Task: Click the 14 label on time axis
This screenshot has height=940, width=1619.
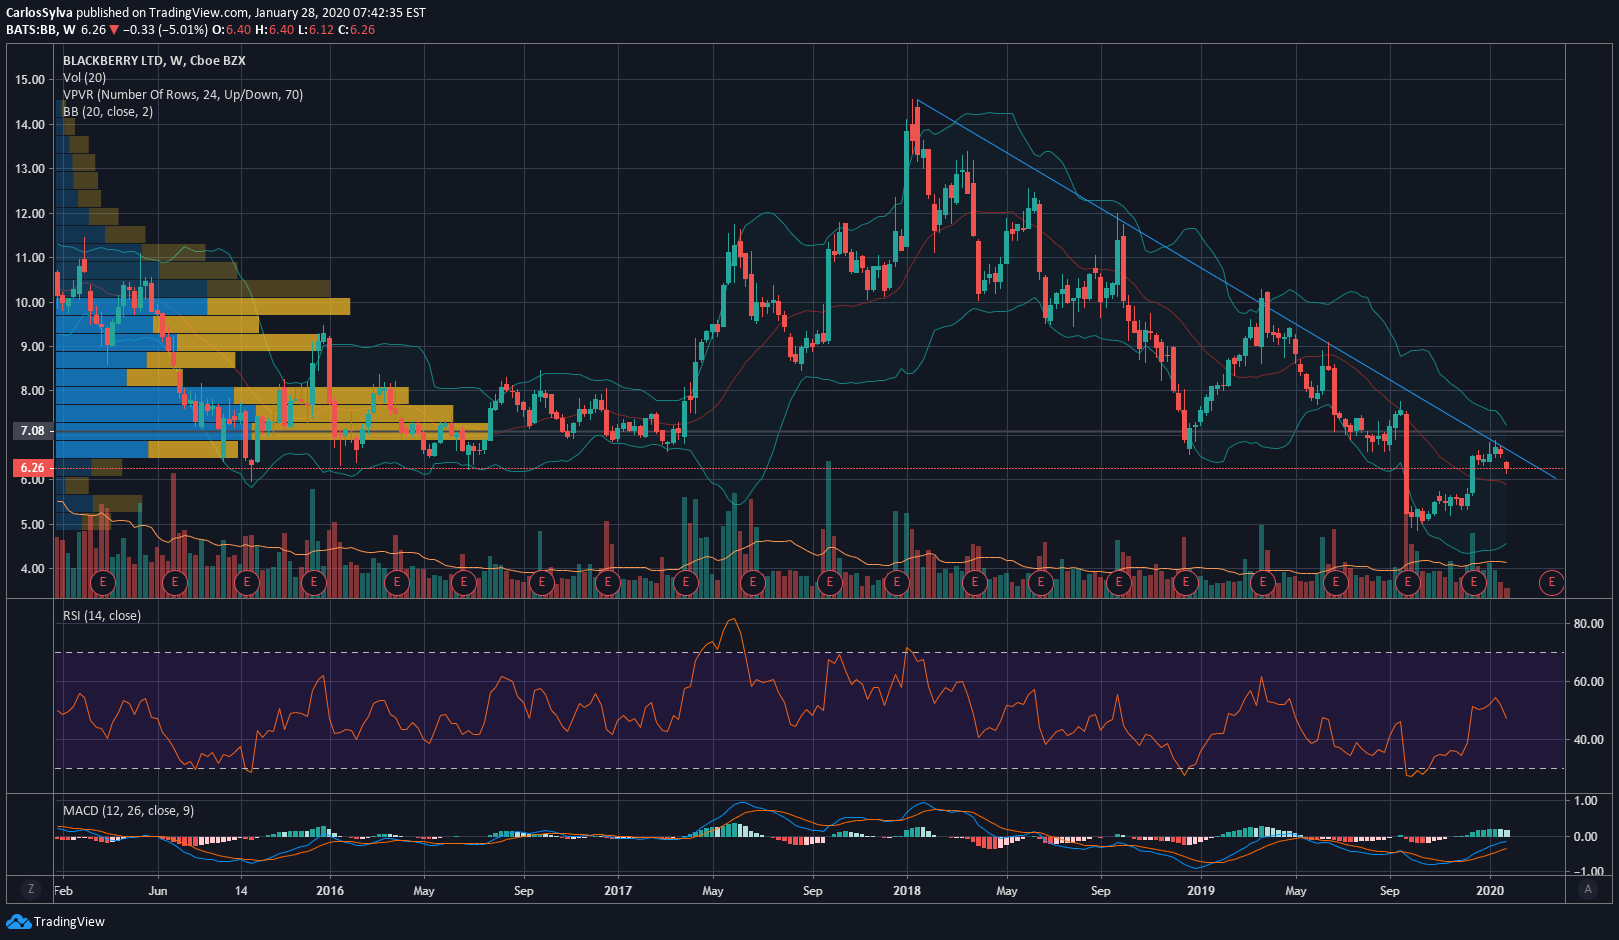Action: (241, 890)
